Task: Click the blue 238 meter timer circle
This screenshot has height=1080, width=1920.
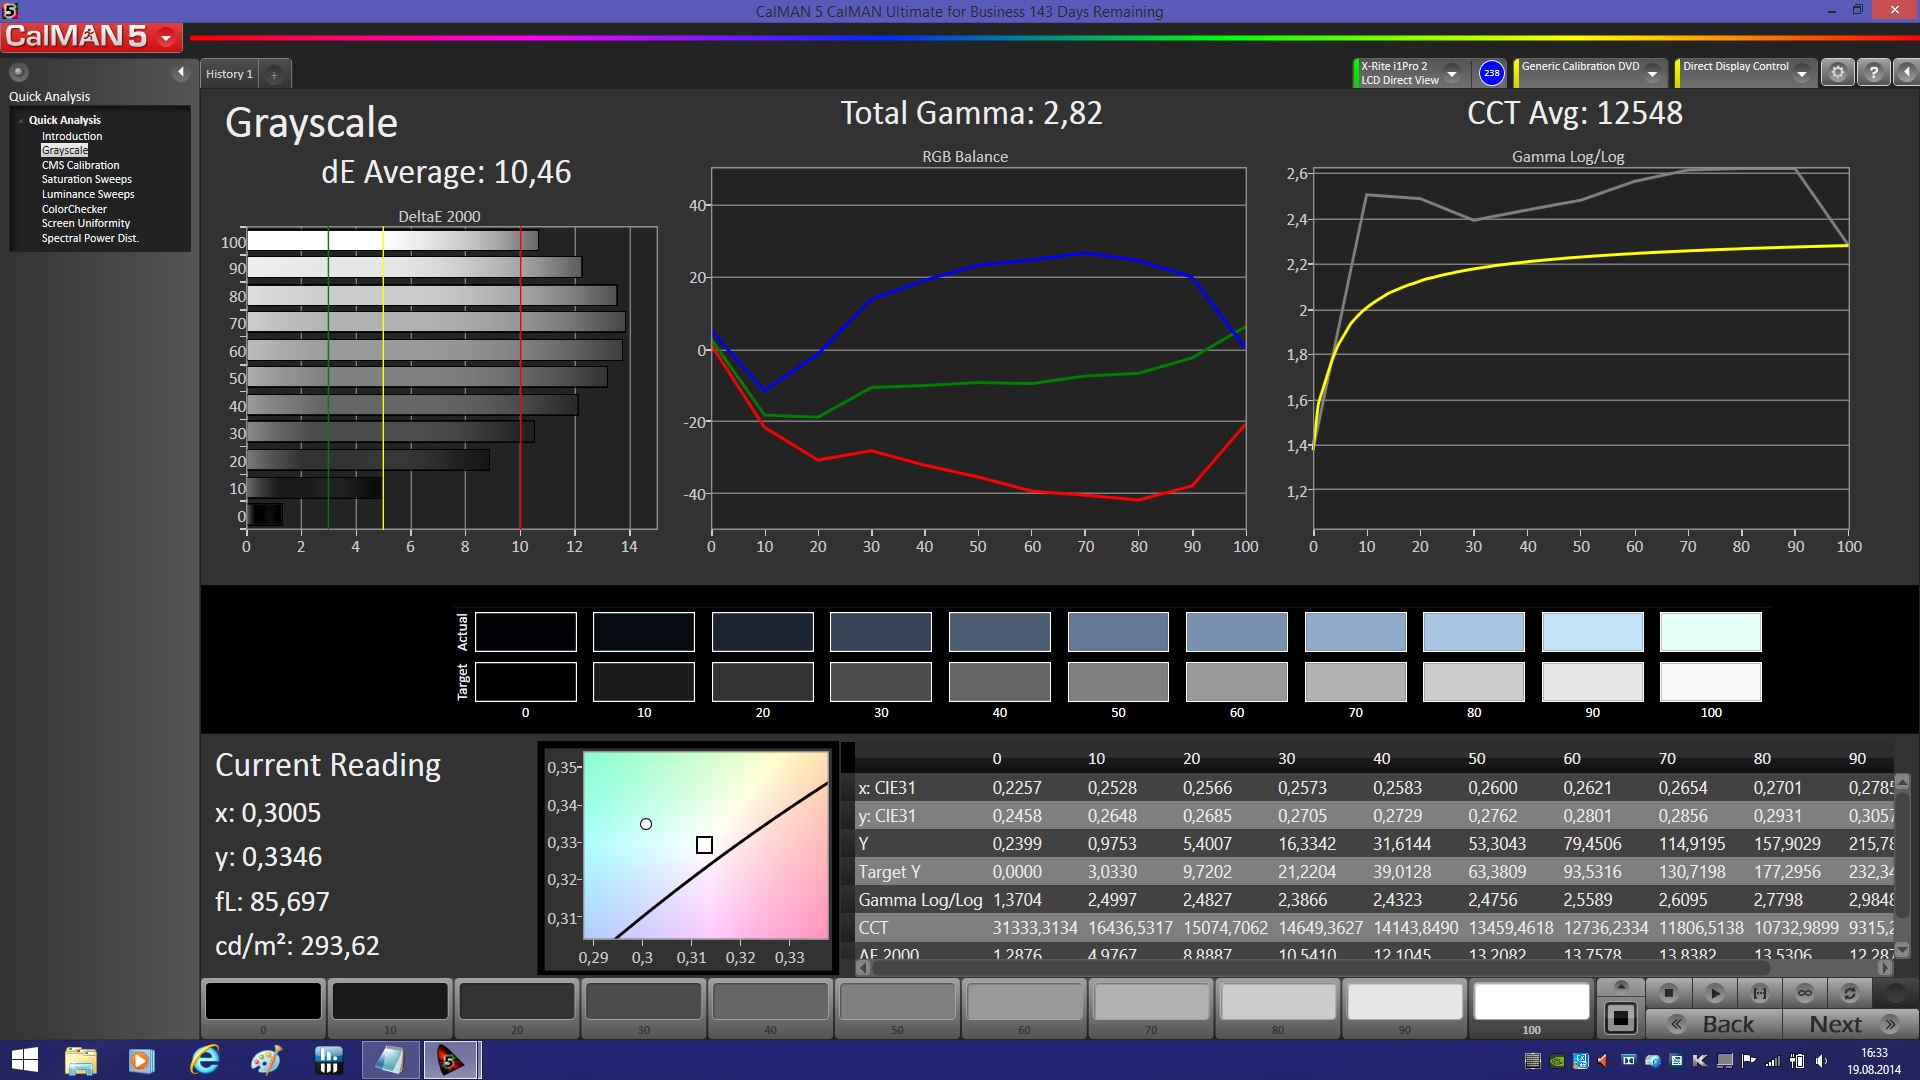Action: click(1491, 73)
